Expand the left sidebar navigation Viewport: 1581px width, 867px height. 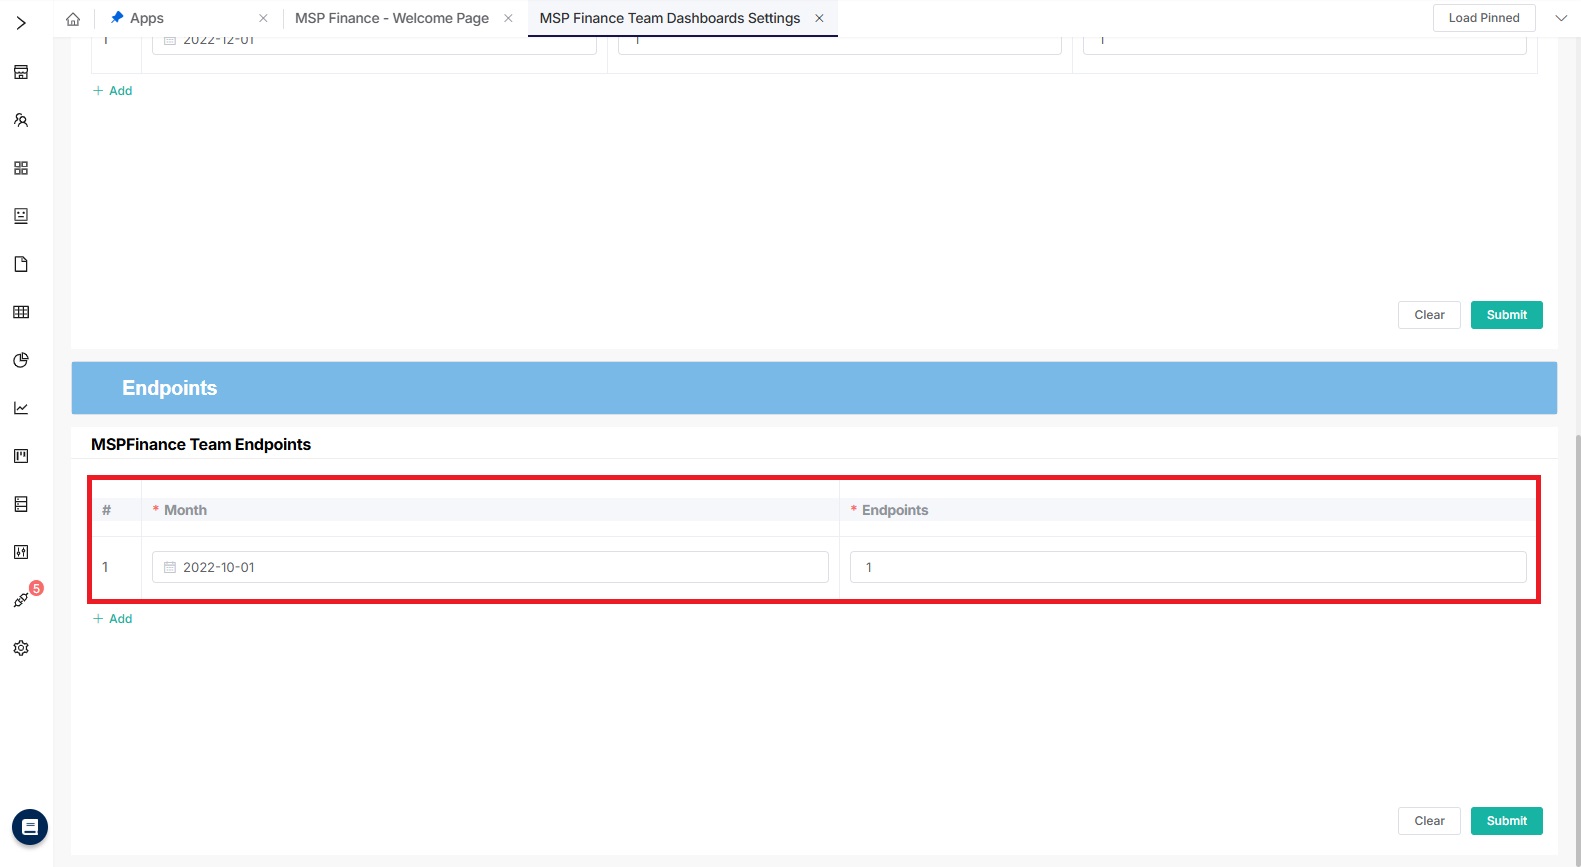(x=21, y=22)
